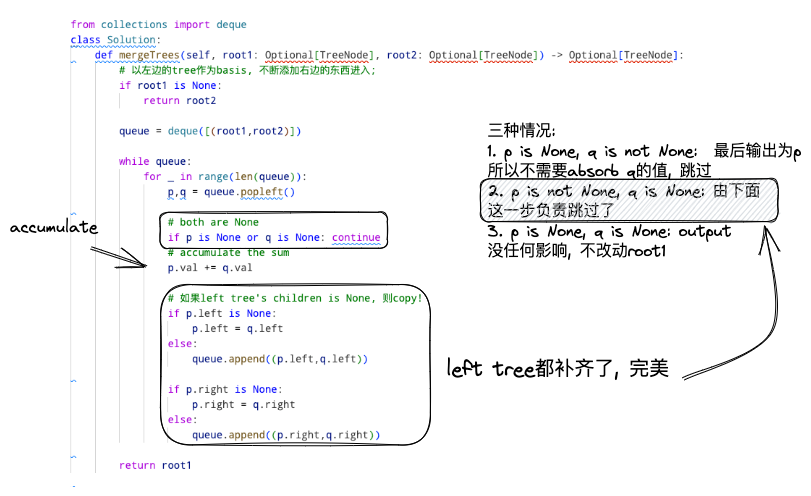Viewport: 811px width, 496px height.
Task: Click the "class Solution" declaration
Action: point(114,40)
